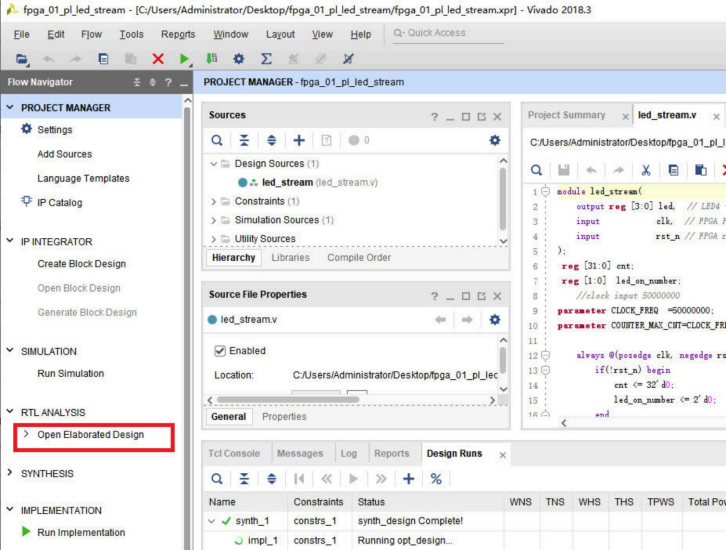Click the red Cancel run toolbar icon
This screenshot has width=726, height=550.
[157, 60]
